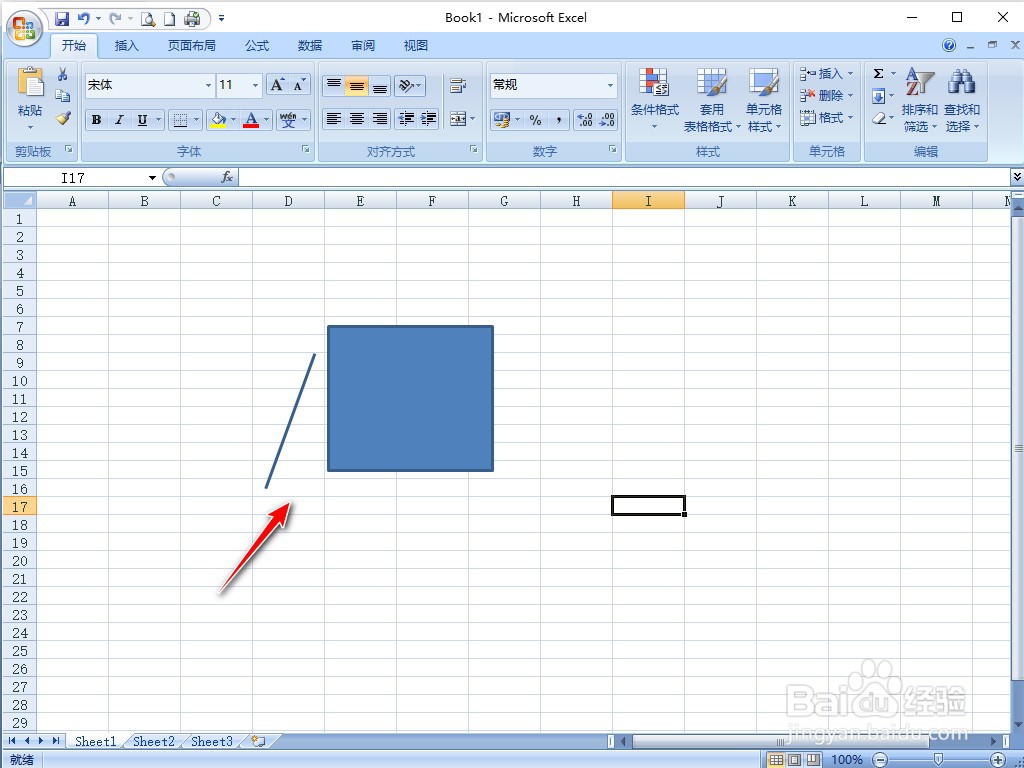Select the blue rectangle shape
This screenshot has height=768, width=1024.
click(x=410, y=398)
